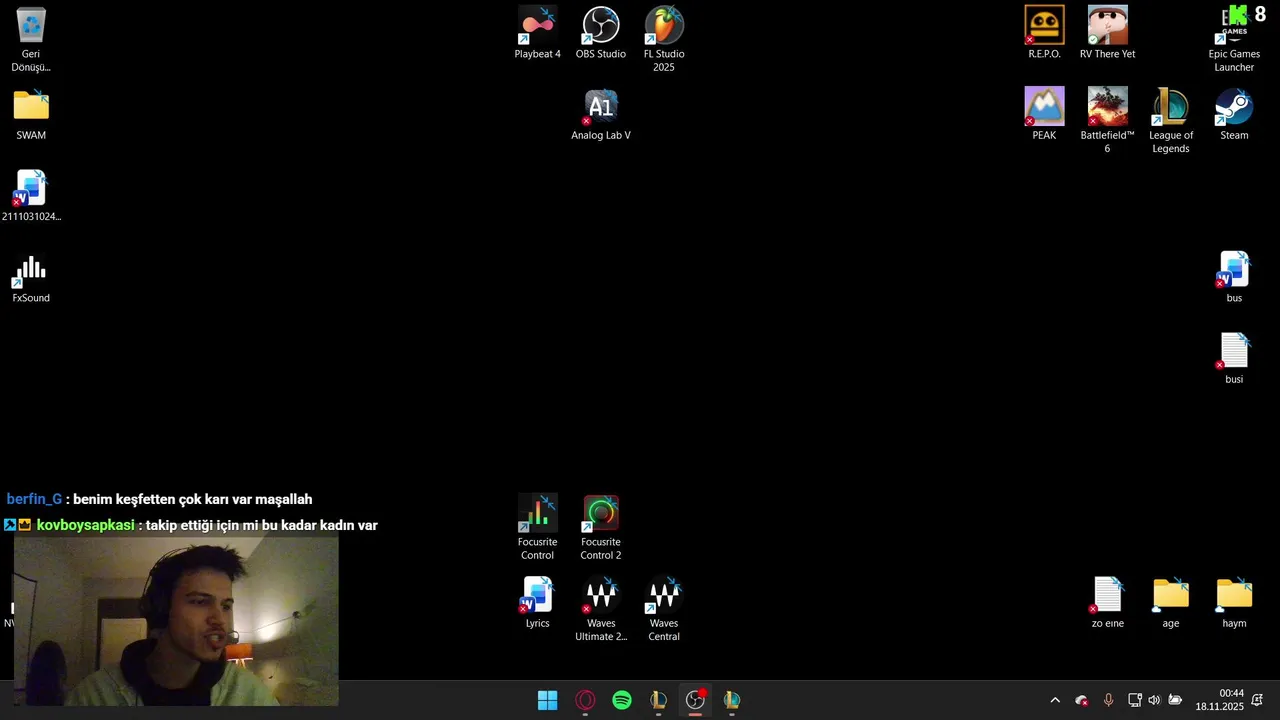1280x720 pixels.
Task: Click username berfin_G in chat overlay
Action: [34, 499]
